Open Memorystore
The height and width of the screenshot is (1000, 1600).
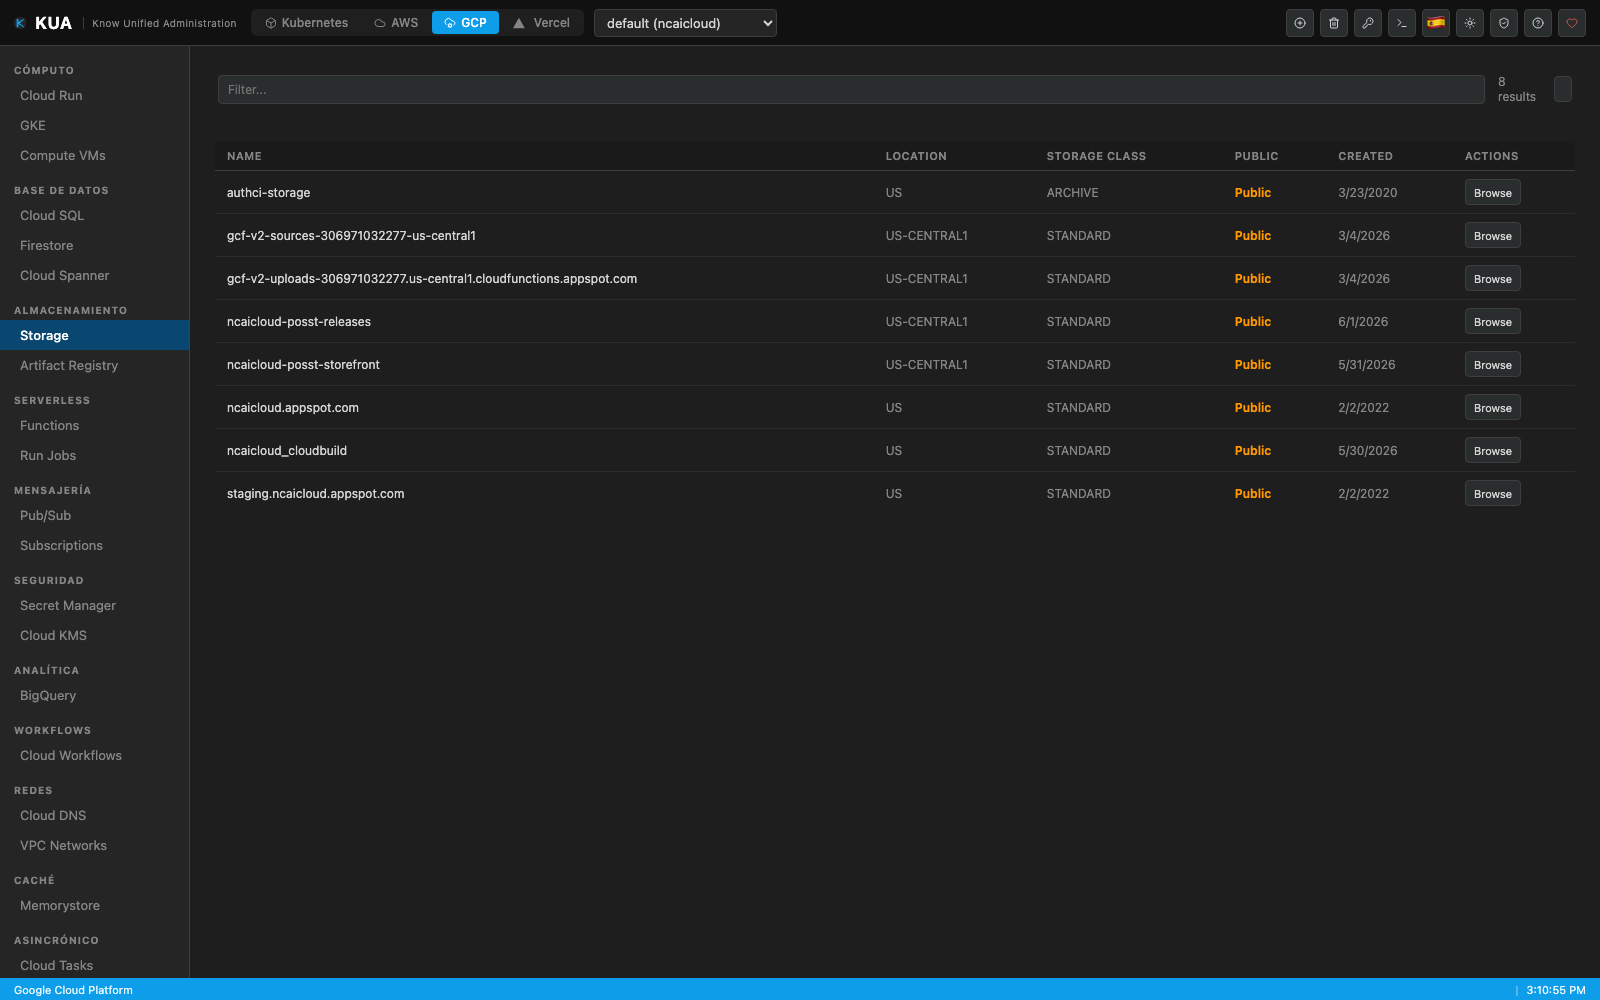[94, 906]
